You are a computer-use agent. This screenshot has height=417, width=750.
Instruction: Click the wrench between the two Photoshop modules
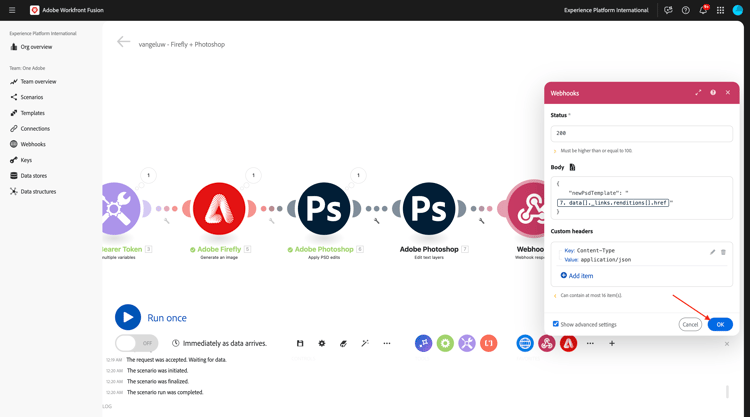click(376, 221)
